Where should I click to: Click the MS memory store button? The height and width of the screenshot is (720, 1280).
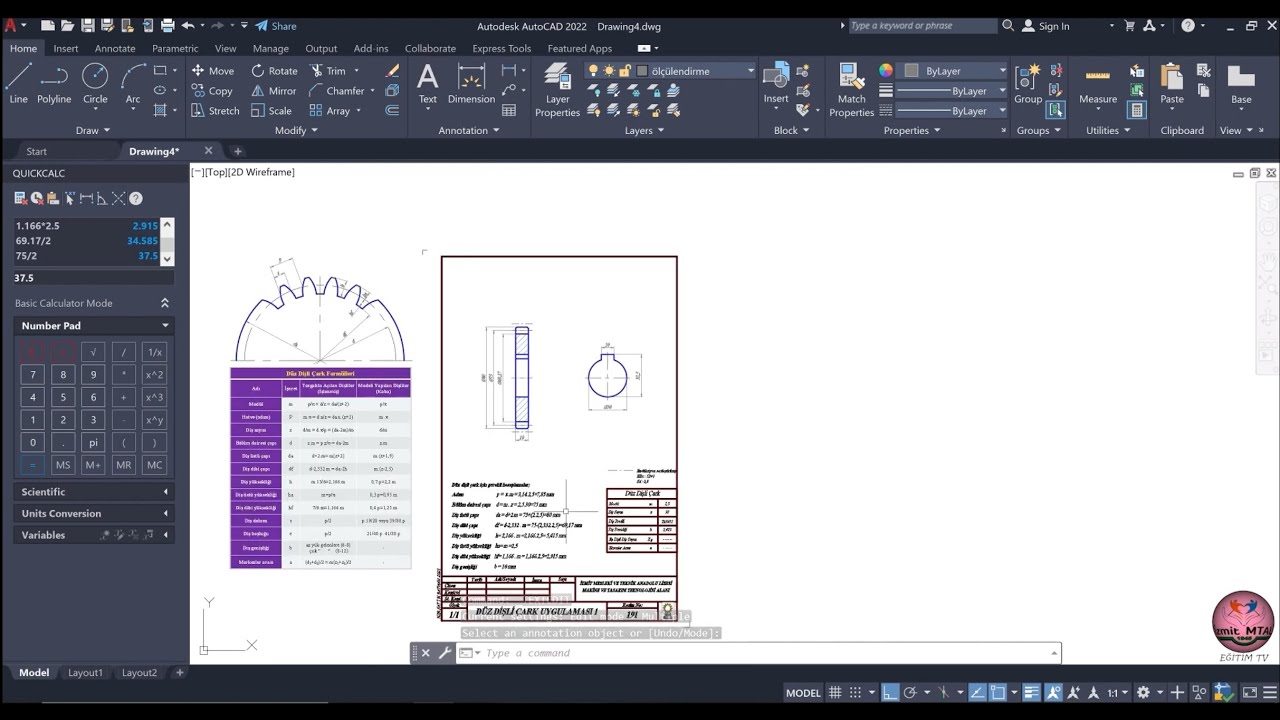click(63, 465)
